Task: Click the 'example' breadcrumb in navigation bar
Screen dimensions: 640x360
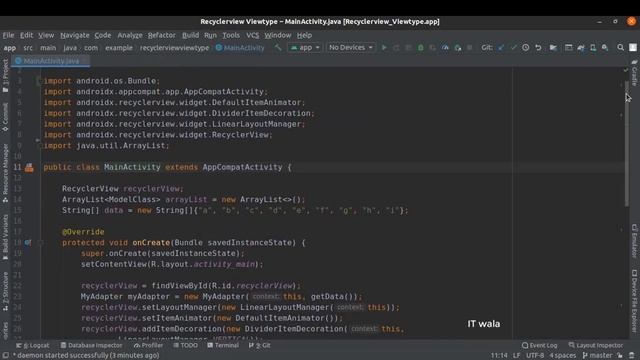Action: [x=119, y=48]
